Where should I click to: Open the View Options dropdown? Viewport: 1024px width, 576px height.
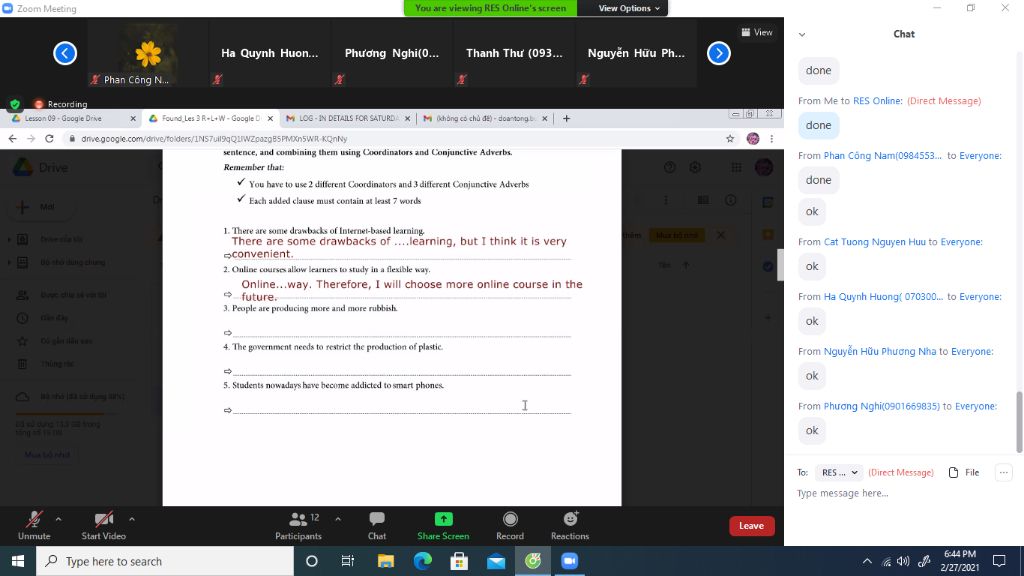628,8
